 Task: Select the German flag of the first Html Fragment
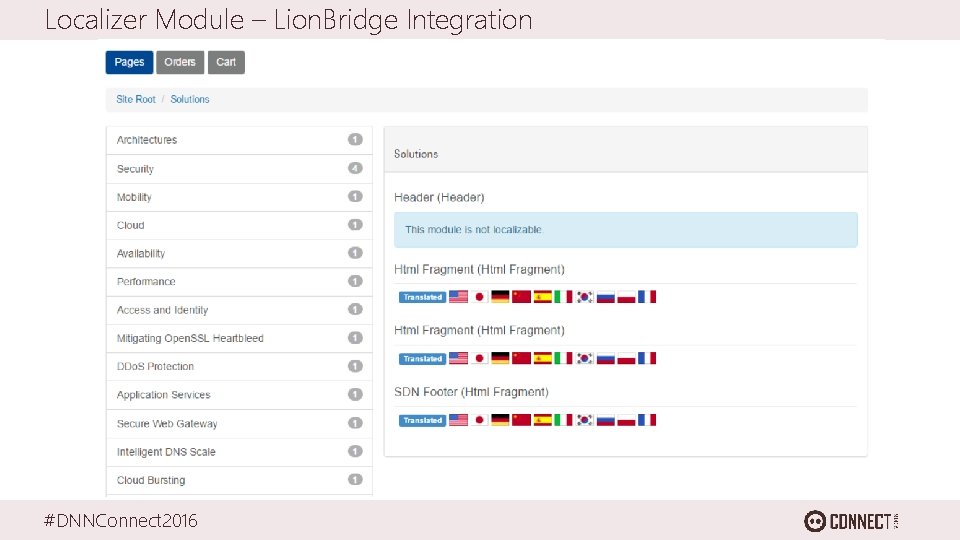pyautogui.click(x=500, y=297)
